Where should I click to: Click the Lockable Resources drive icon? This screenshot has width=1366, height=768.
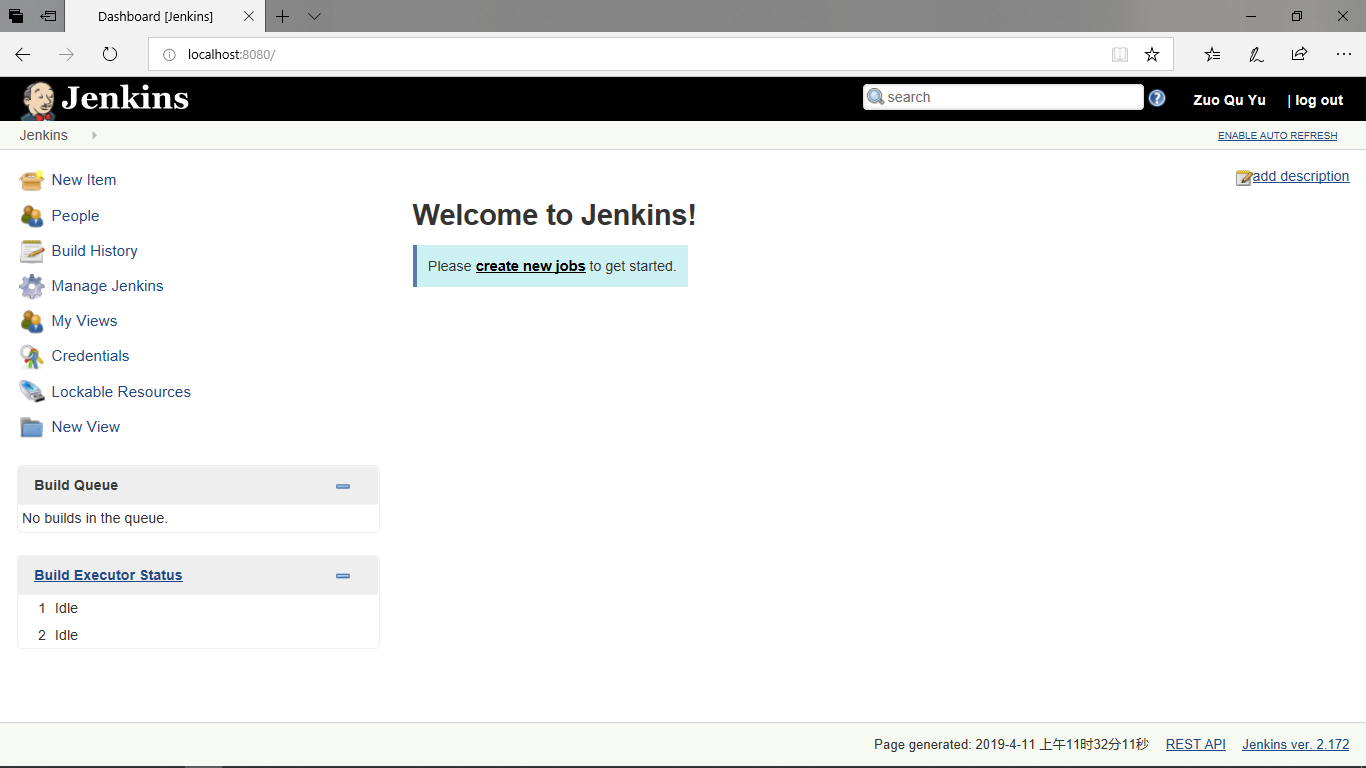(32, 392)
